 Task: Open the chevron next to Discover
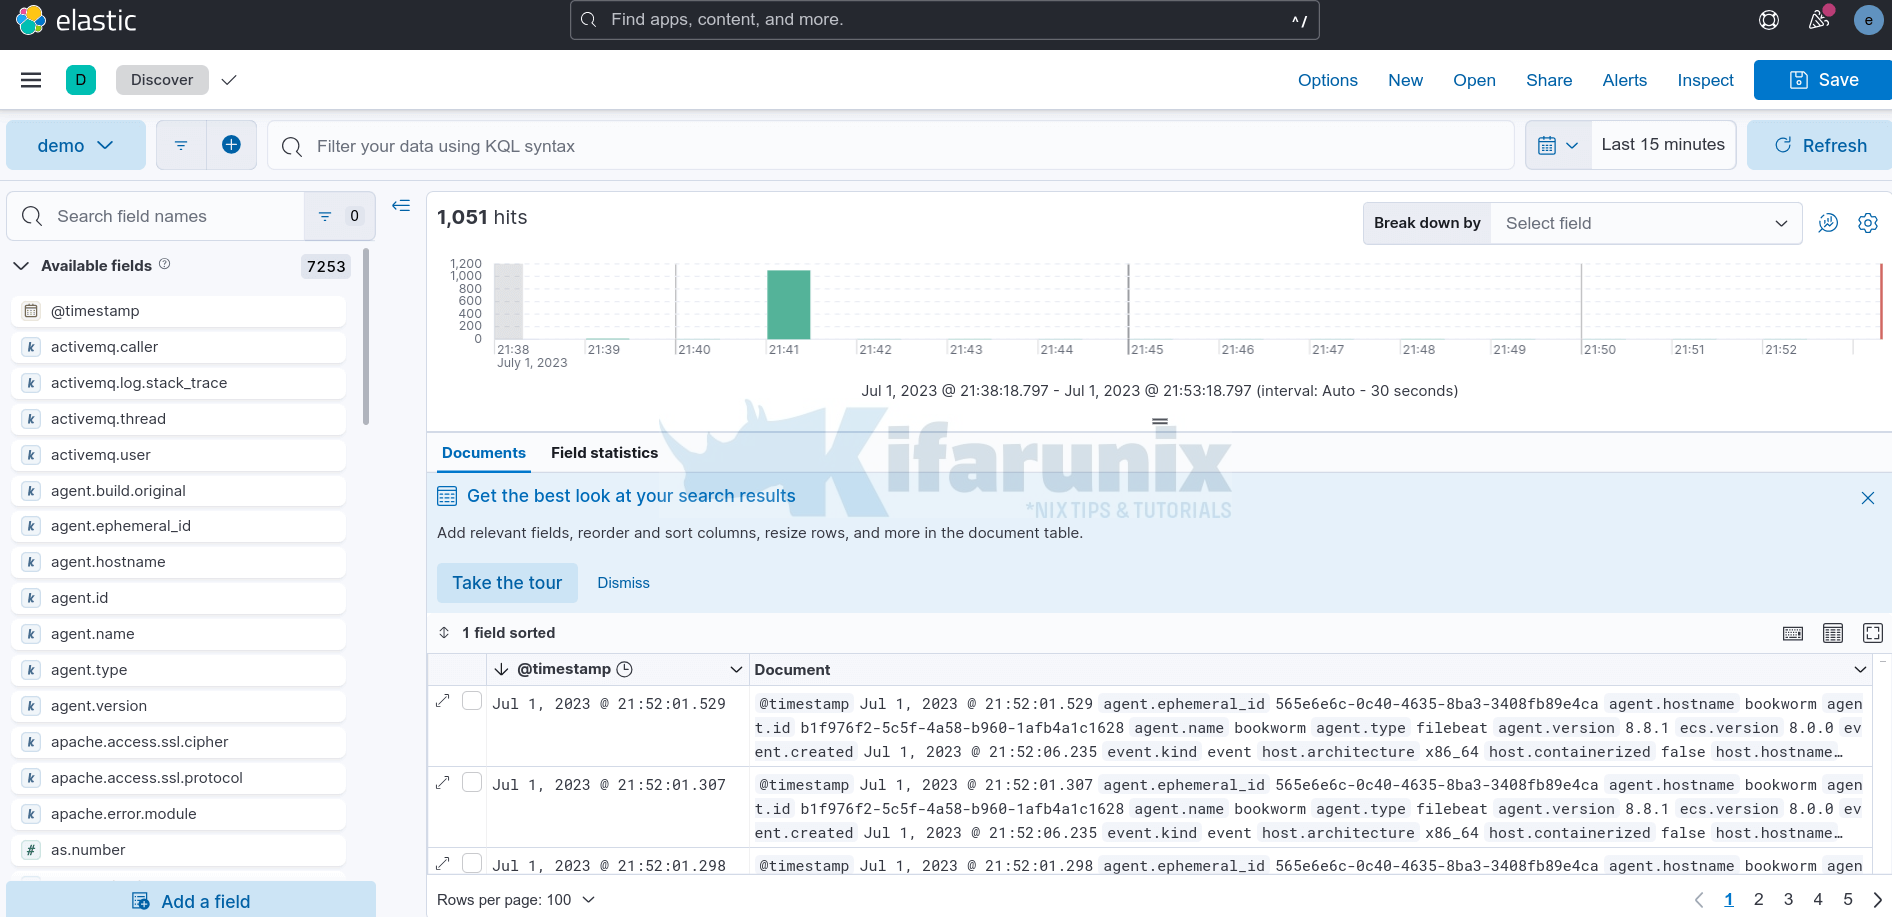[229, 80]
